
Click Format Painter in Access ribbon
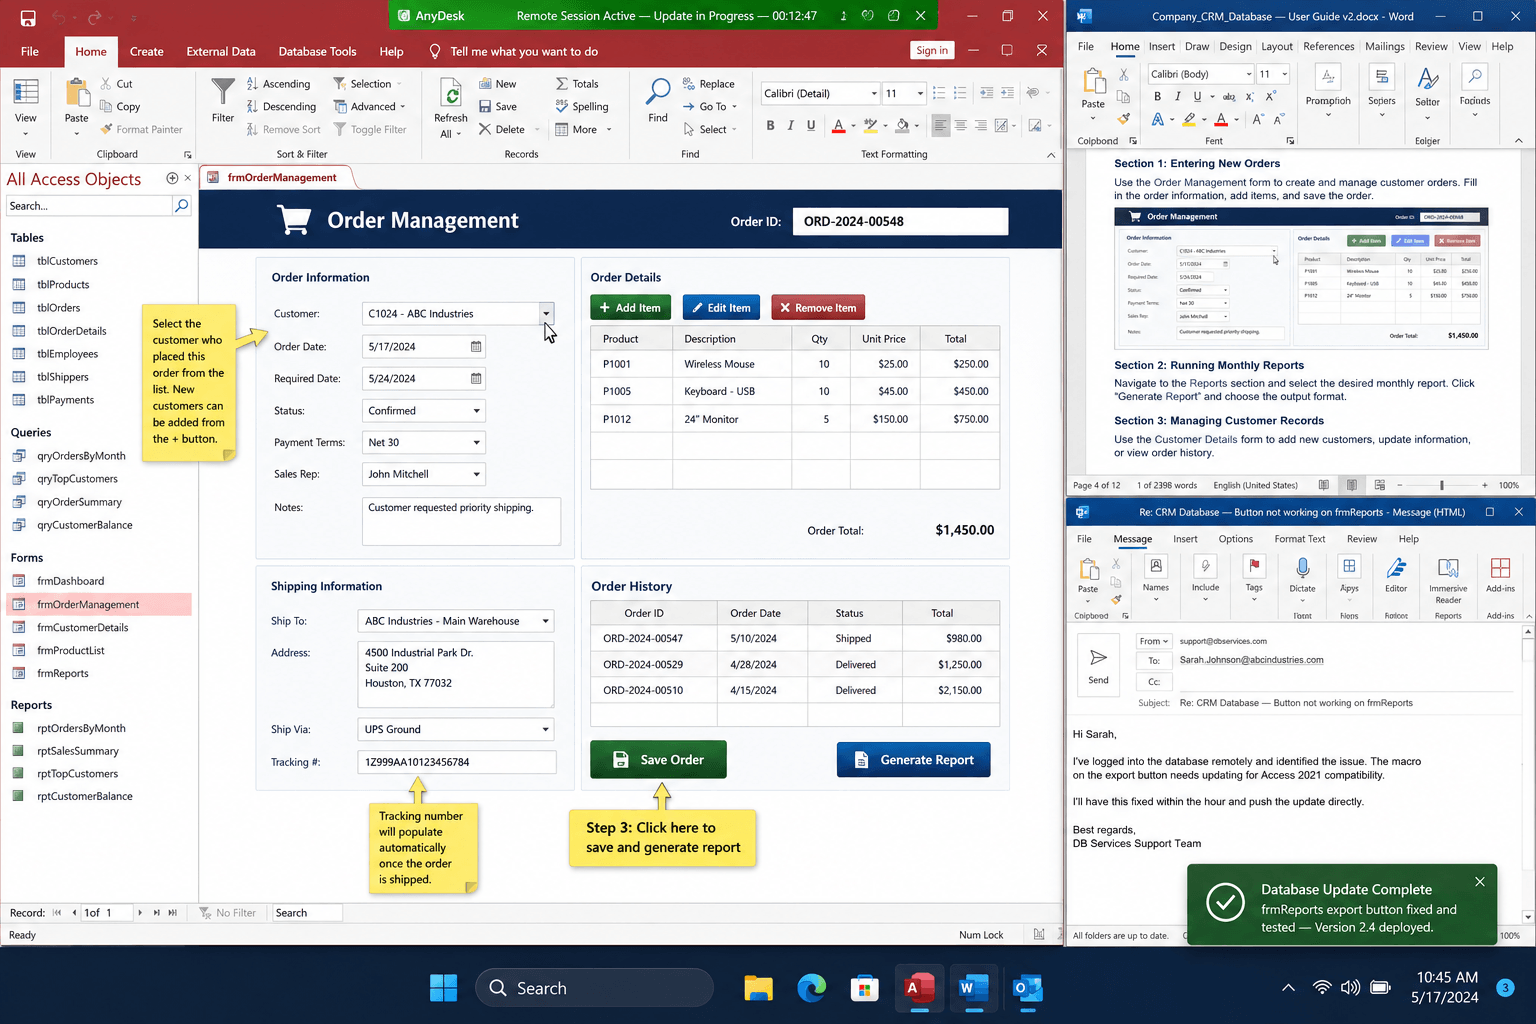pos(141,129)
